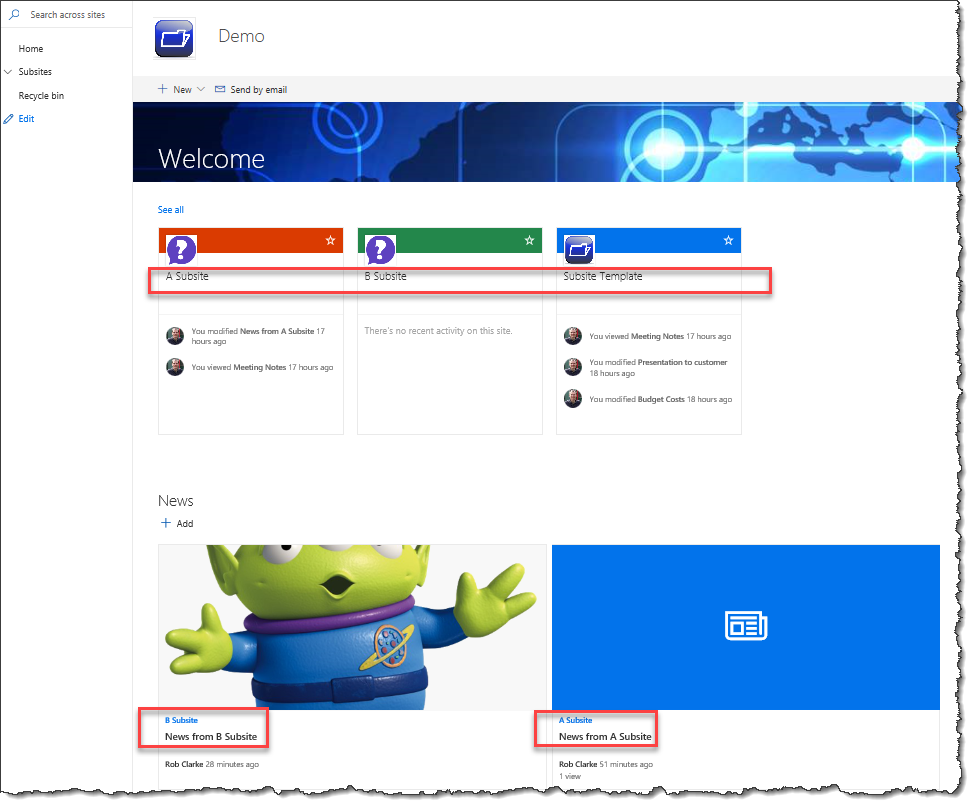Click the pencil Edit icon in sidebar
The height and width of the screenshot is (805, 973).
(x=8, y=119)
